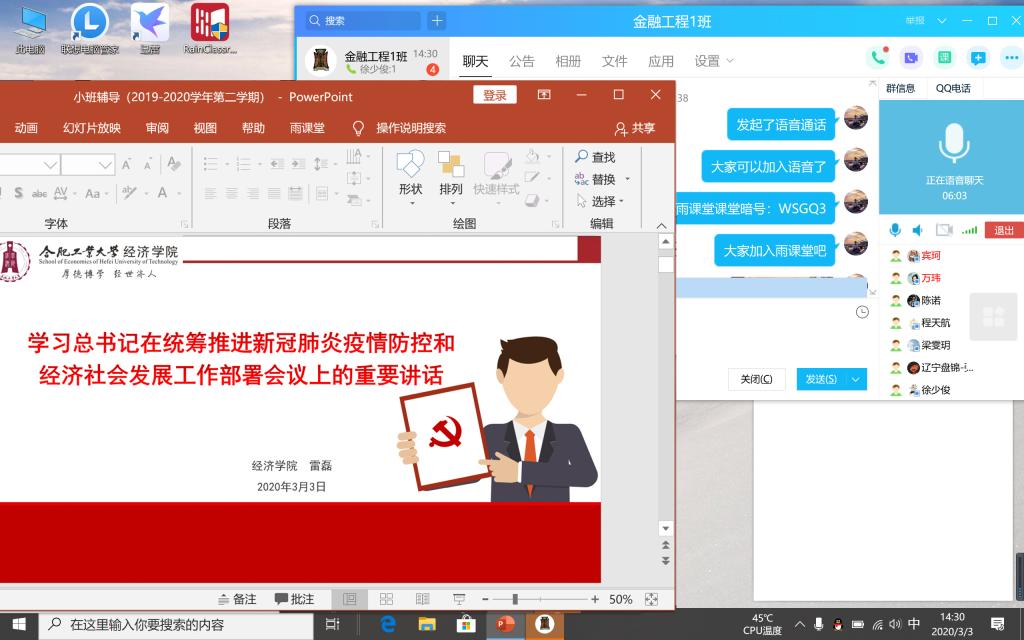1024x640 pixels.
Task: Open the grid apps icon in voice panel
Action: (x=993, y=317)
